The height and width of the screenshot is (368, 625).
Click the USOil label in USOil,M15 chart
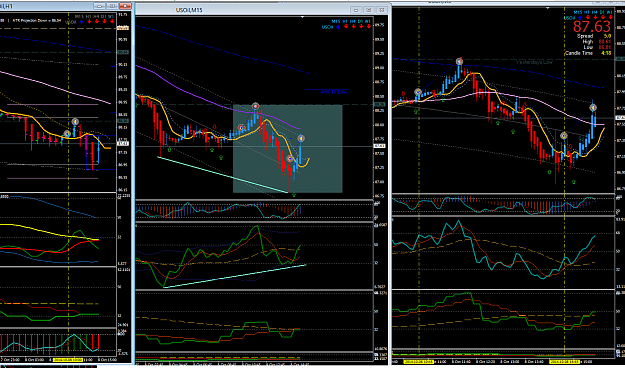coord(328,27)
